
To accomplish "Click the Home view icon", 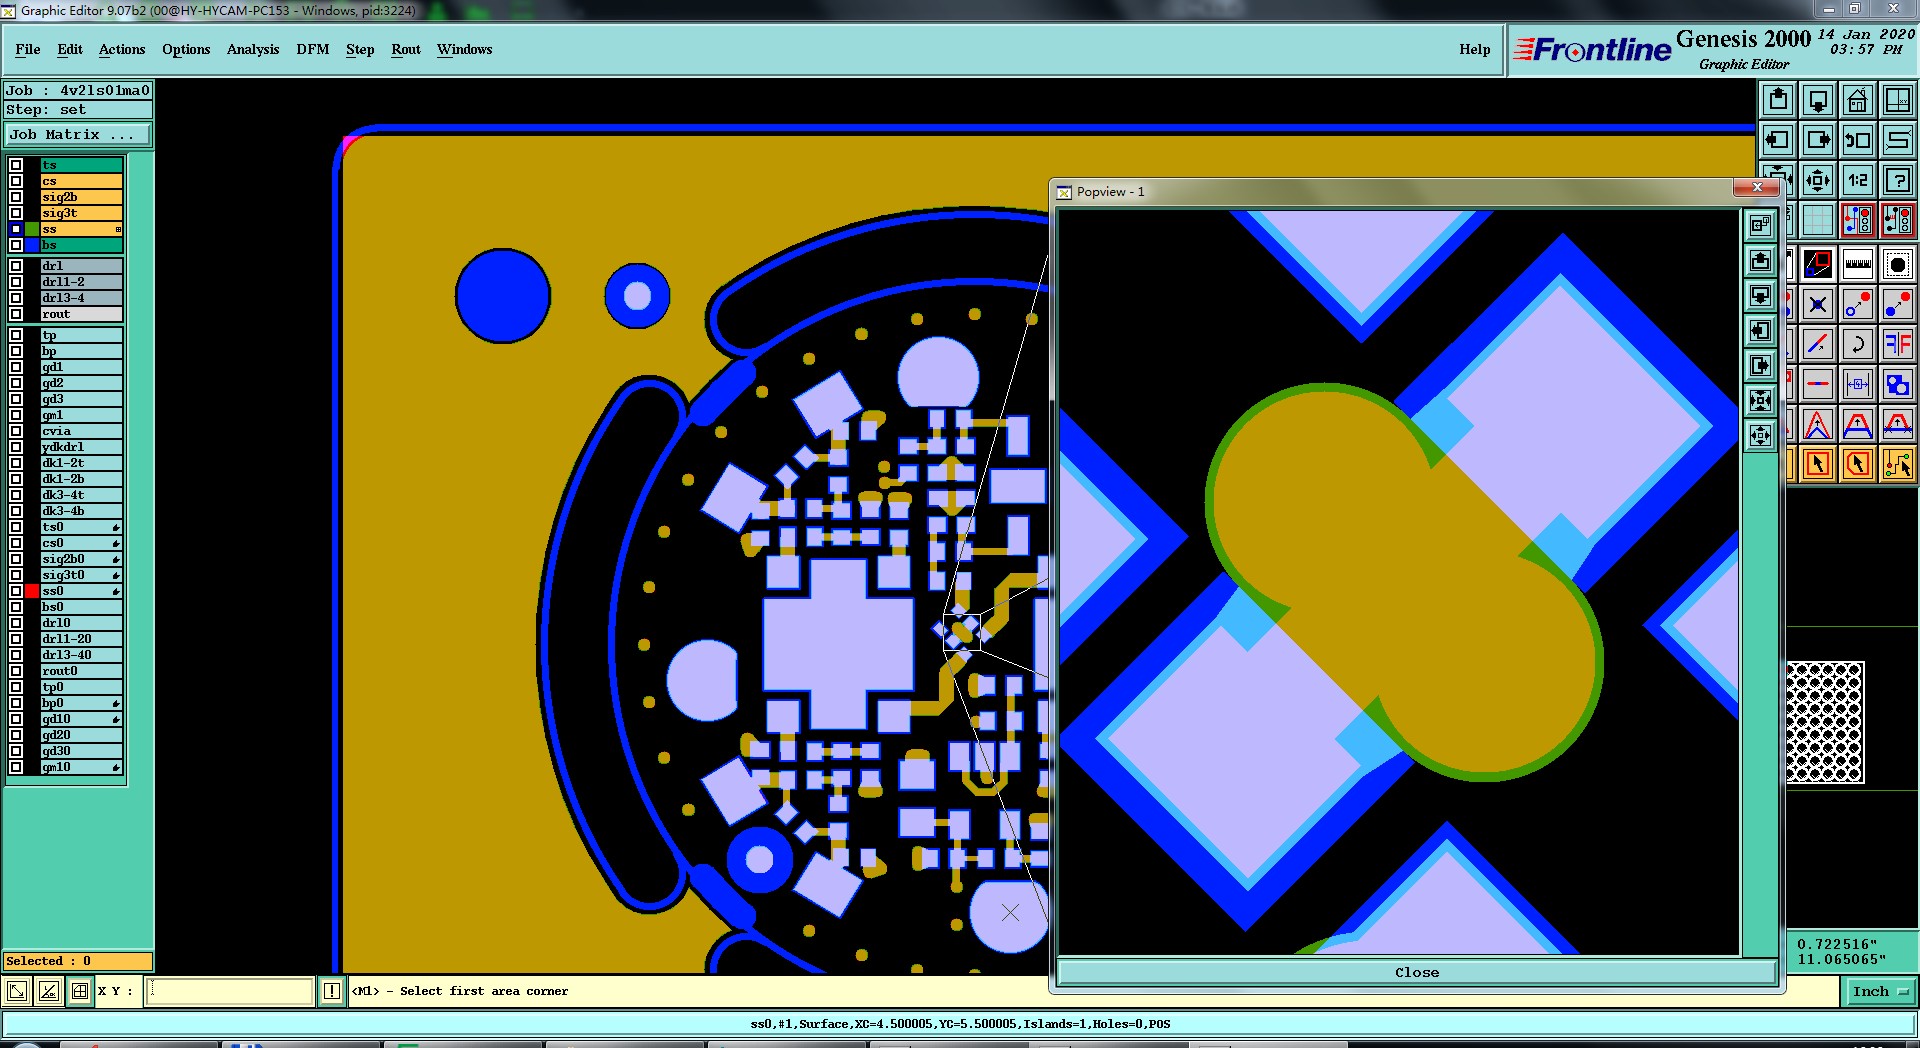I will 1858,100.
